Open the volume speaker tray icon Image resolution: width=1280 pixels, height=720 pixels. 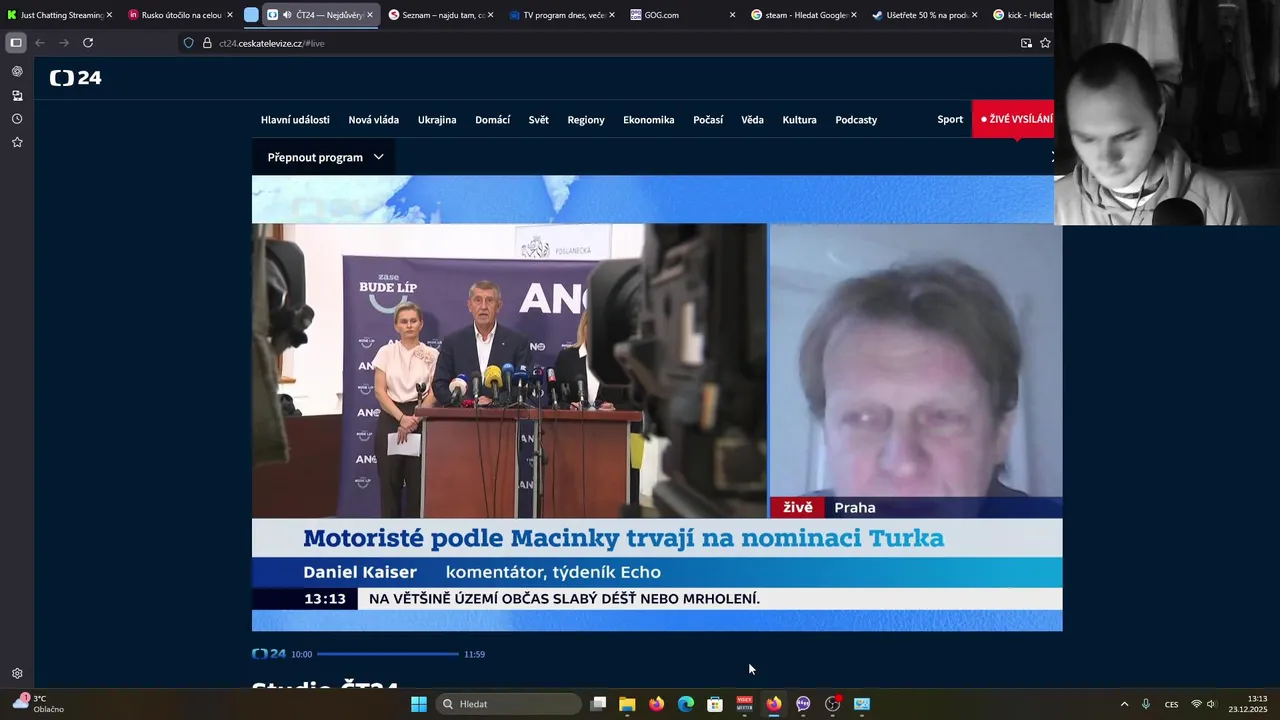1211,704
